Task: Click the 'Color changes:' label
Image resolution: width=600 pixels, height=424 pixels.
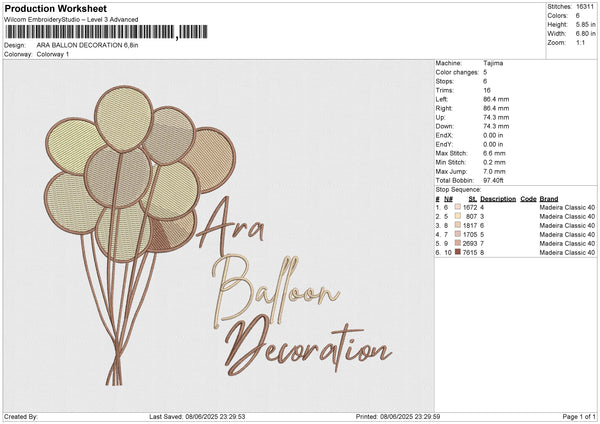Action: pos(457,72)
